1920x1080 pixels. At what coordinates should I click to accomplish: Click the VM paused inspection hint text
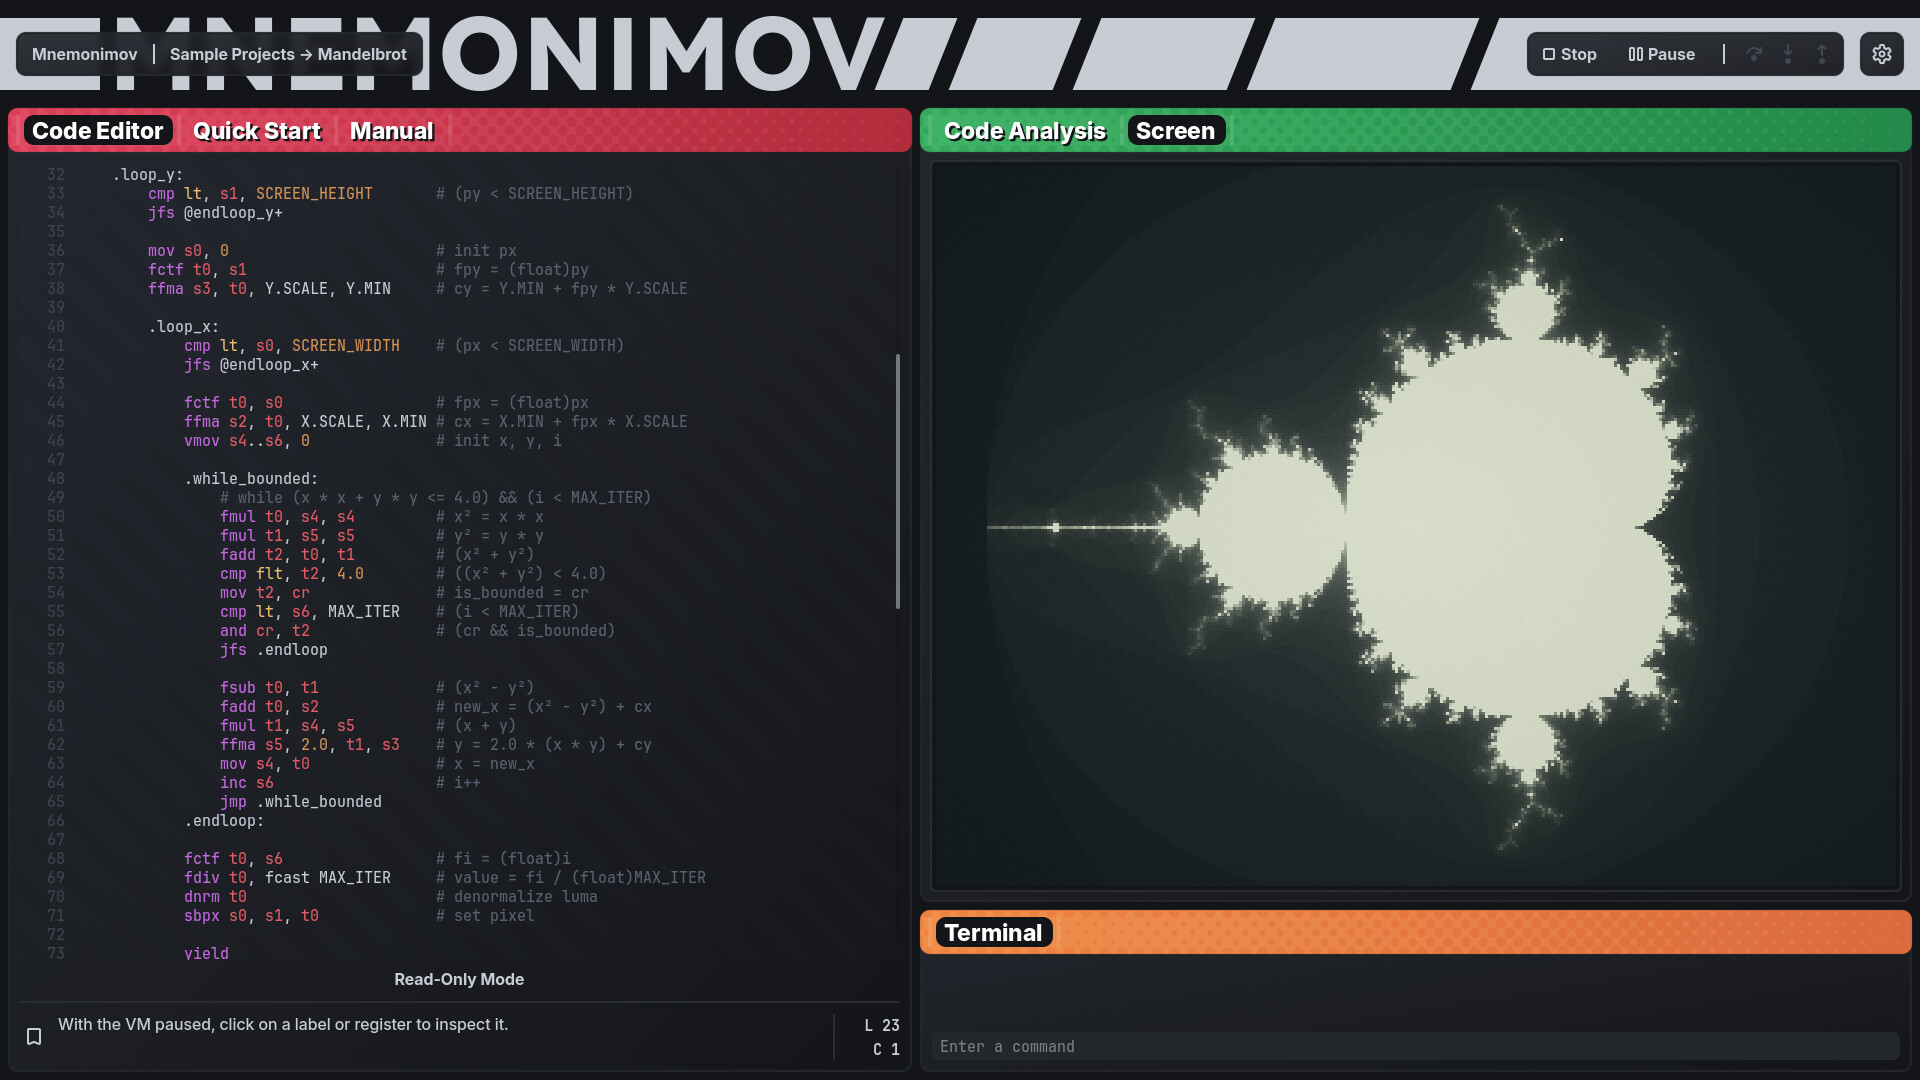pyautogui.click(x=283, y=1024)
